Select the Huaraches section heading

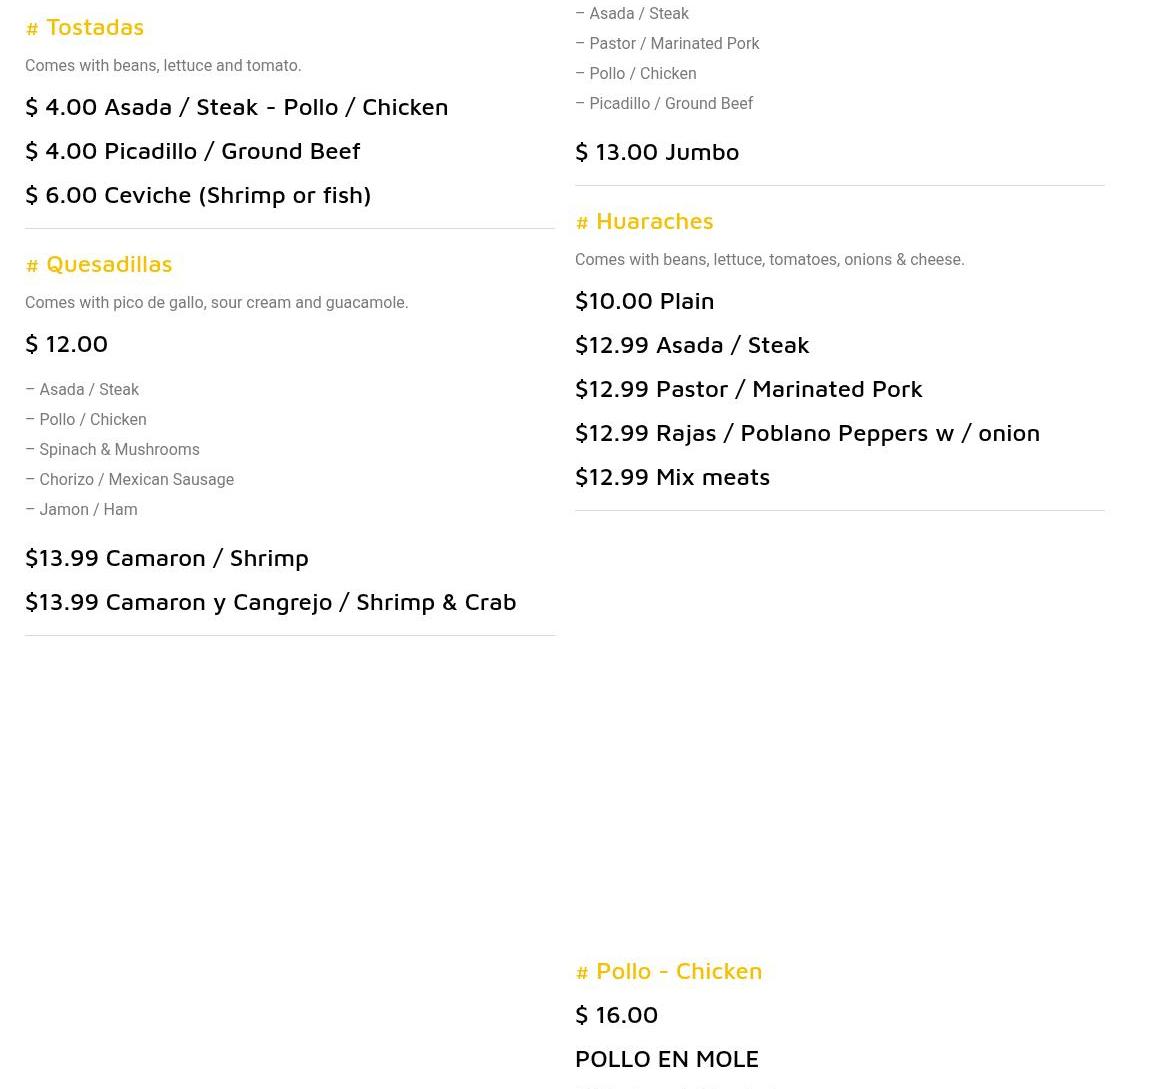pyautogui.click(x=654, y=221)
